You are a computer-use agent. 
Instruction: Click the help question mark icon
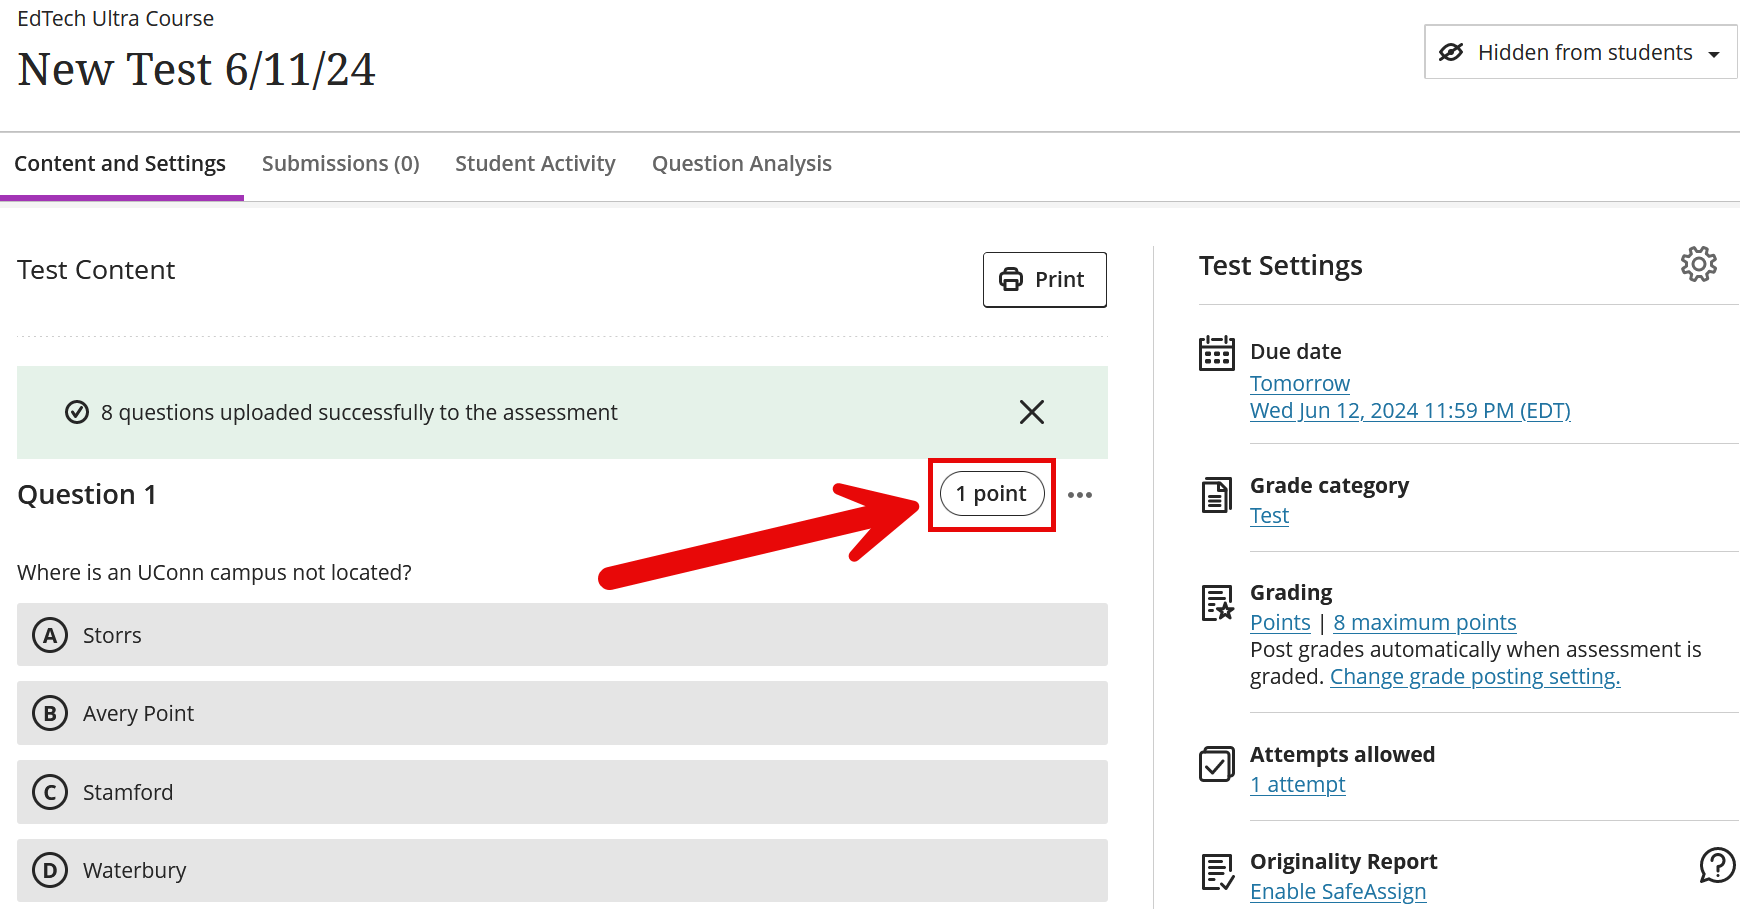click(x=1717, y=865)
